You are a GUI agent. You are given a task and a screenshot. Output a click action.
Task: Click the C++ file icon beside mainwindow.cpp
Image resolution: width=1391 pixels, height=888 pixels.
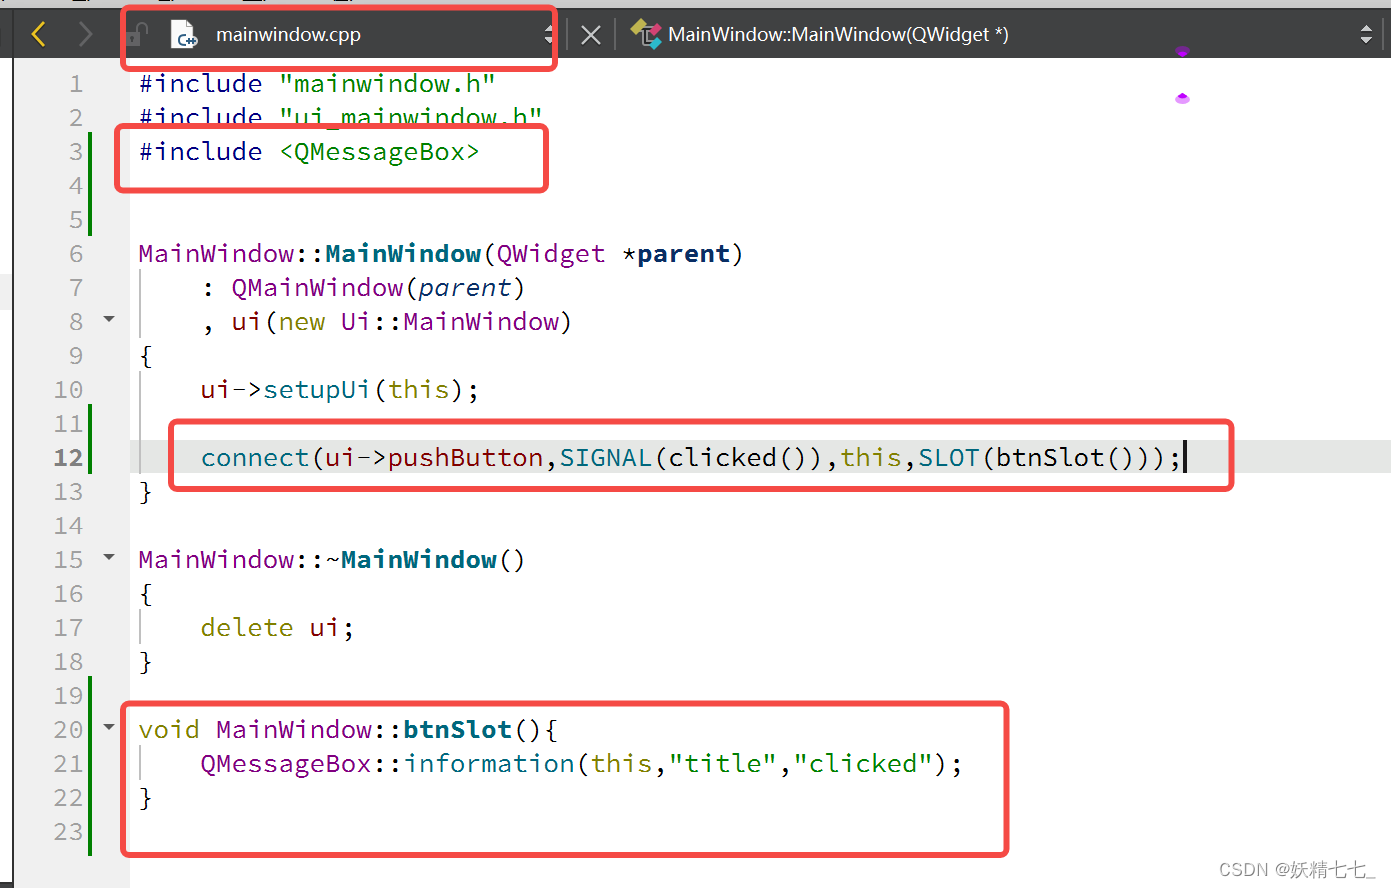click(x=185, y=35)
